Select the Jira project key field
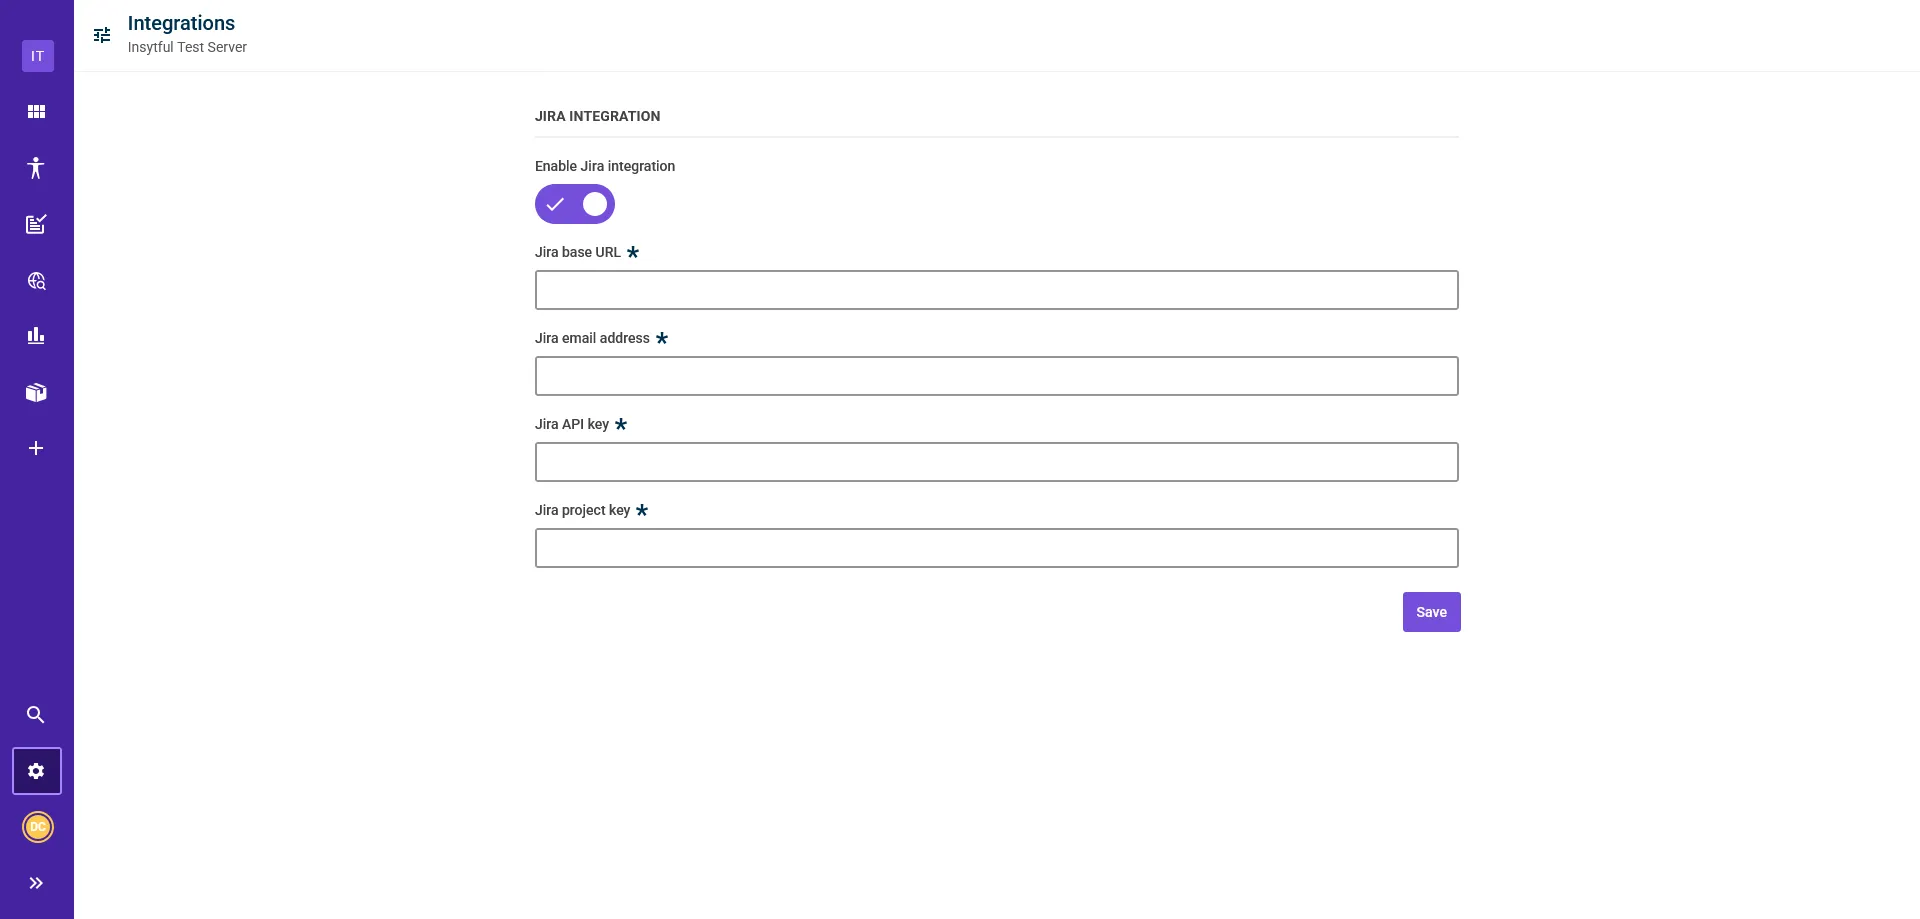 tap(996, 548)
